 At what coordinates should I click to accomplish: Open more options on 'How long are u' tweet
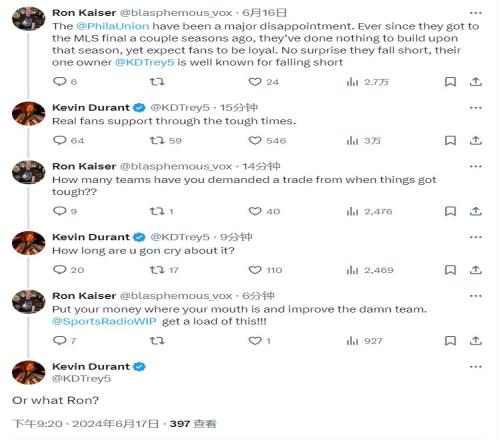pyautogui.click(x=476, y=237)
